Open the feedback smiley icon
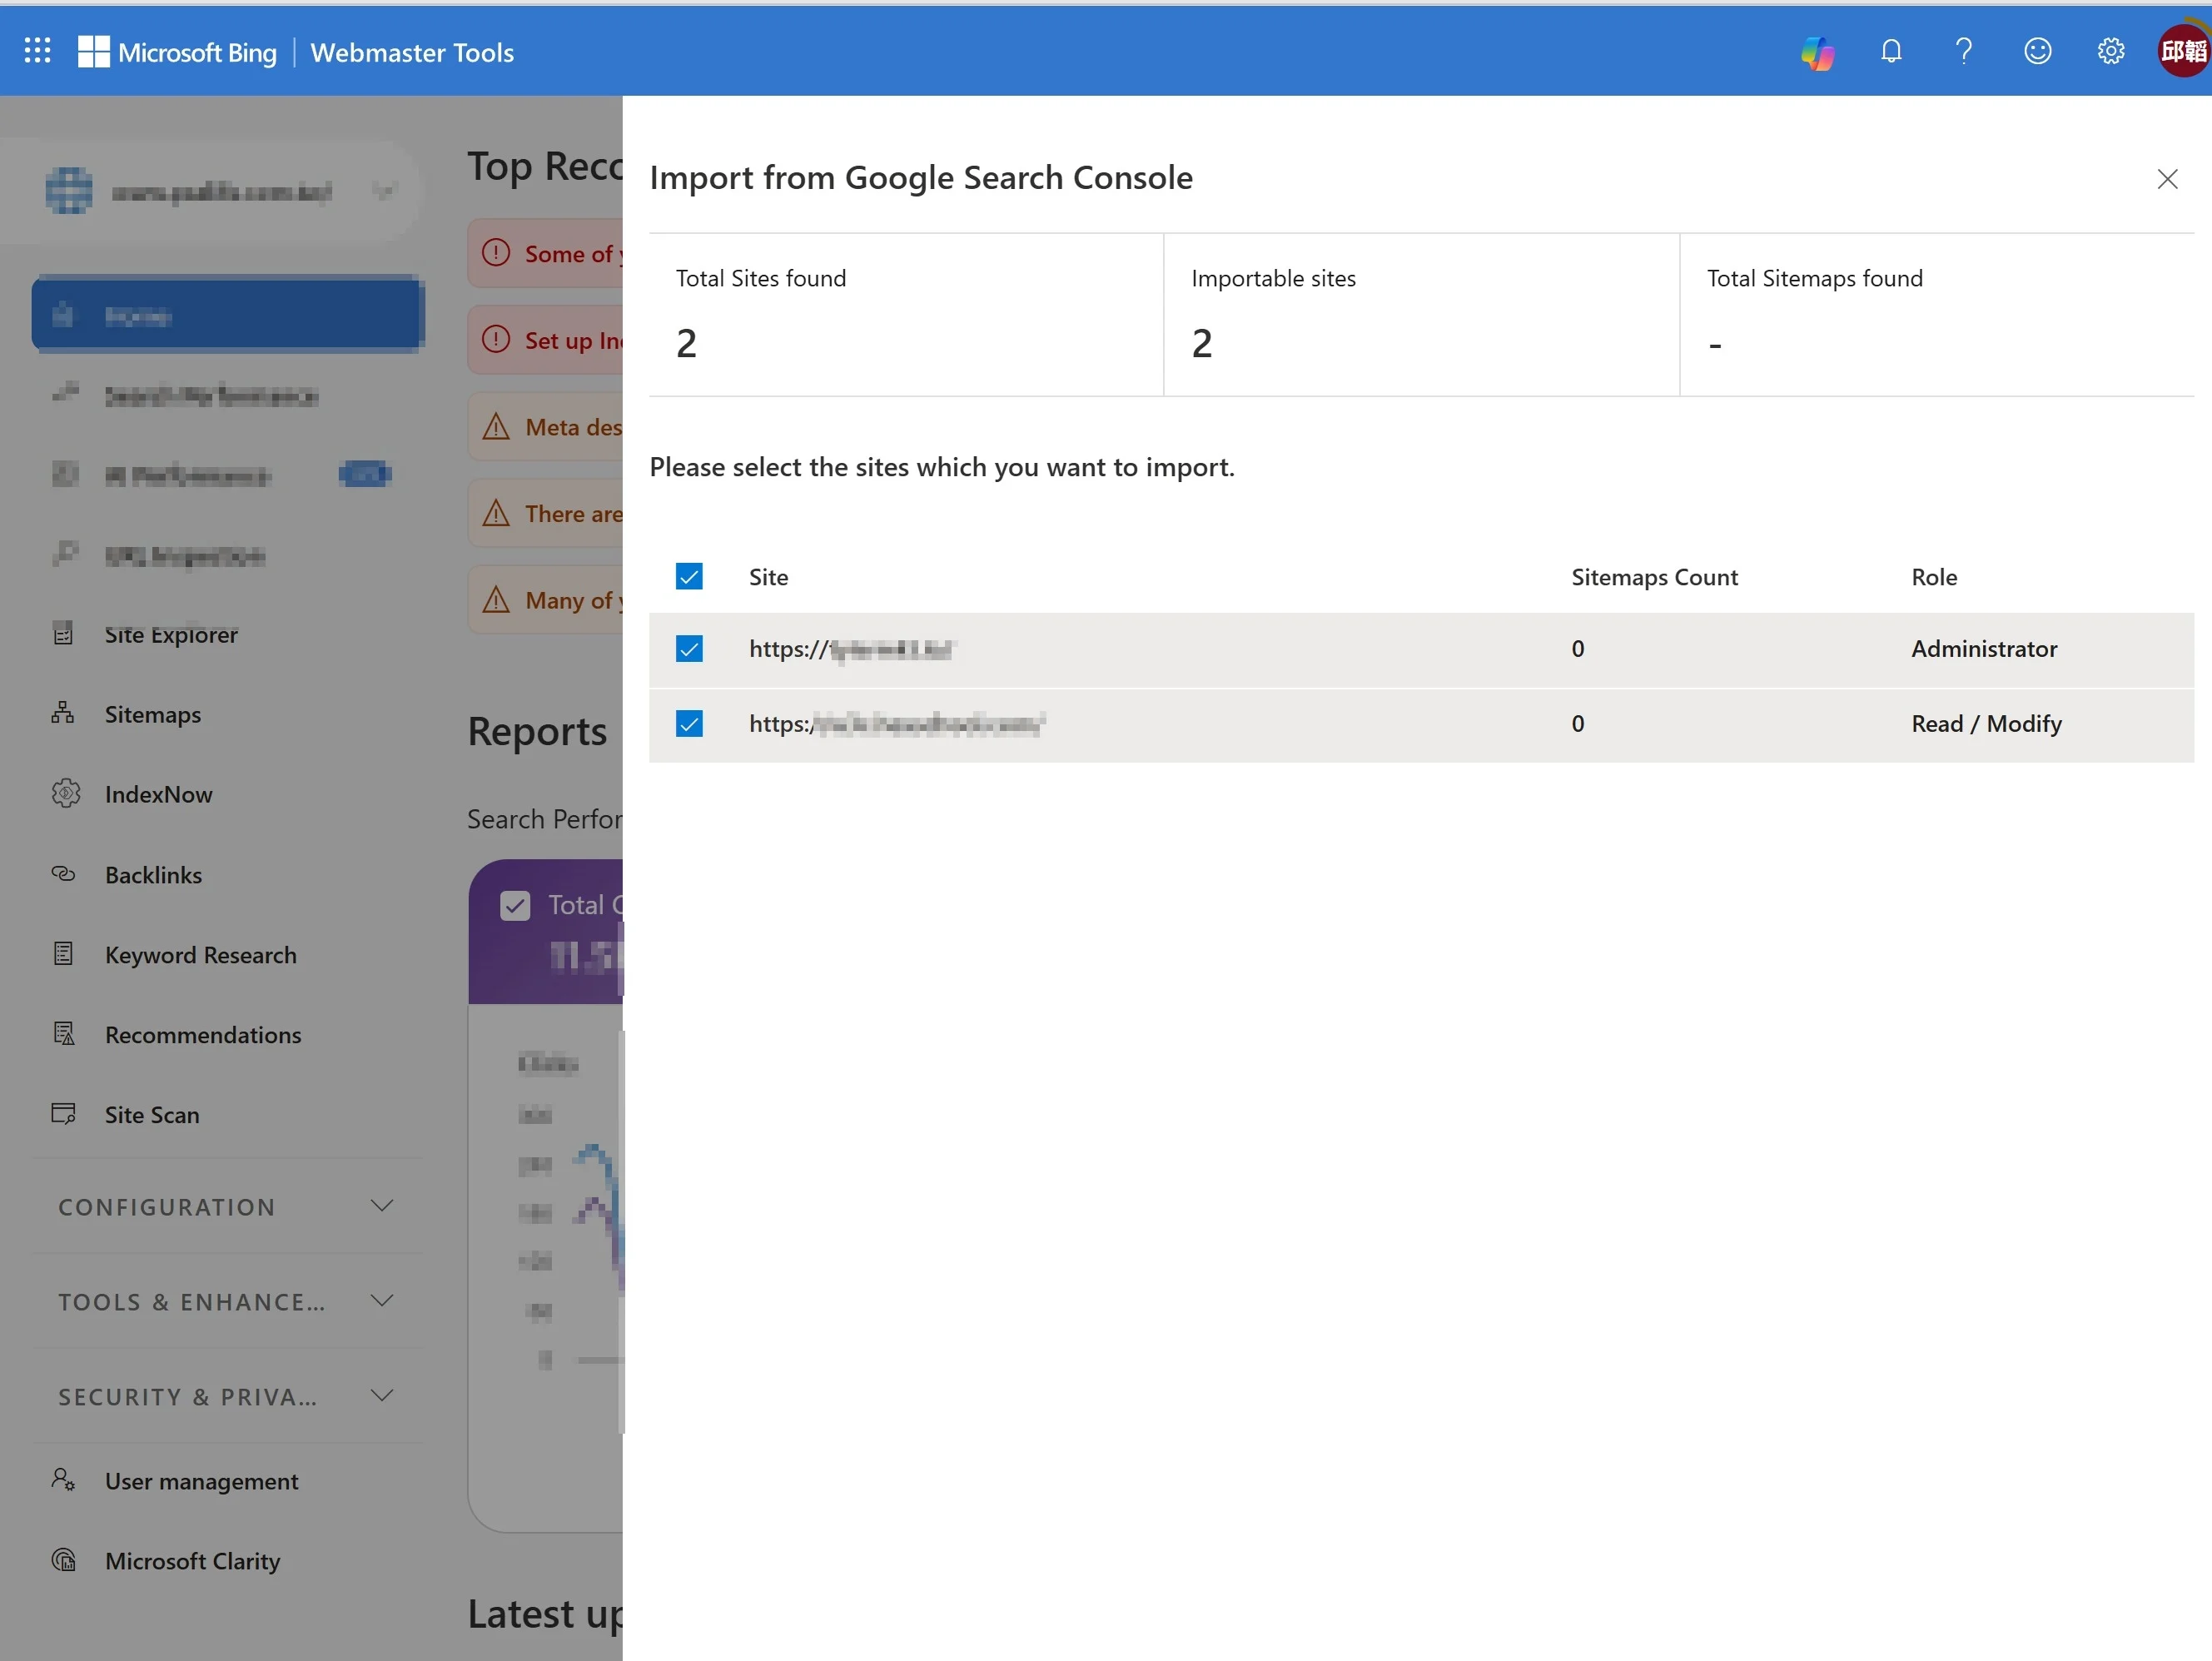Image resolution: width=2212 pixels, height=1661 pixels. (2037, 51)
